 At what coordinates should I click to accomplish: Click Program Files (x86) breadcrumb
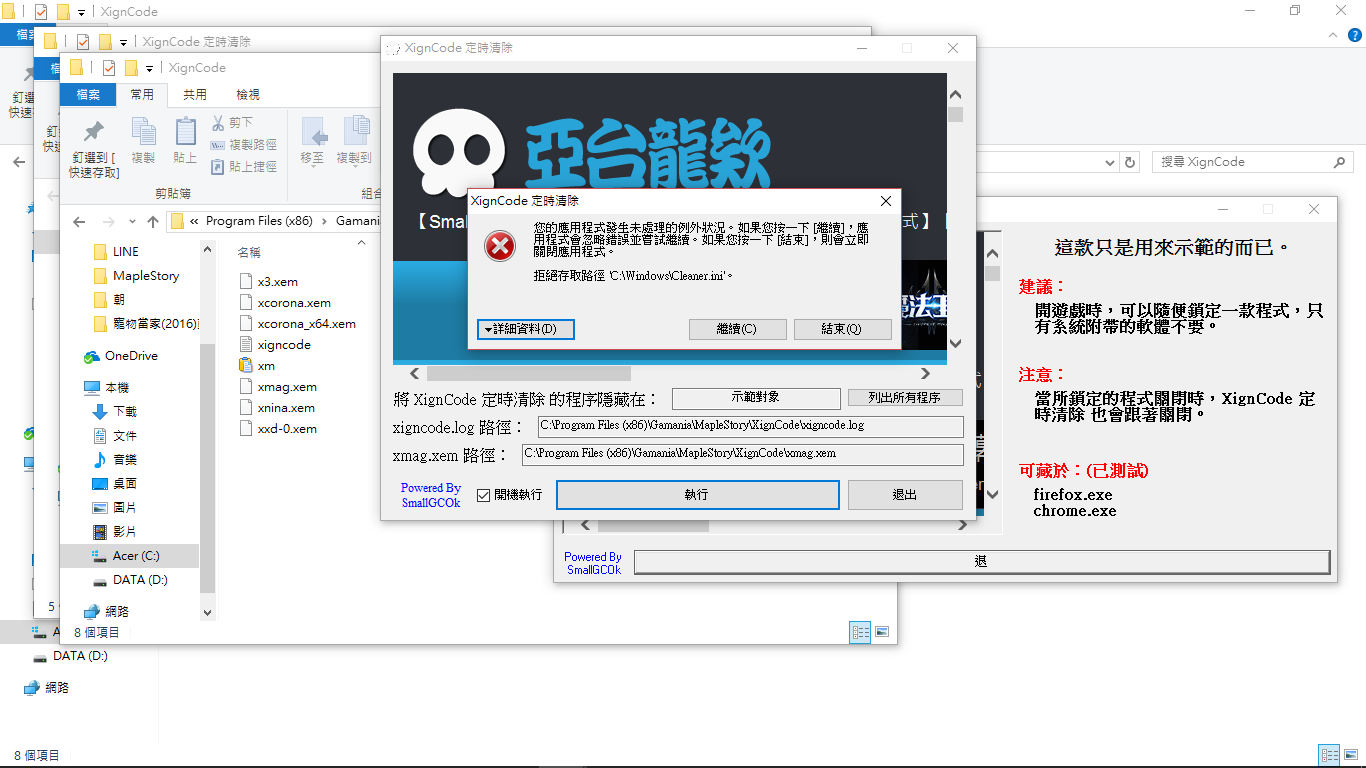coord(259,221)
